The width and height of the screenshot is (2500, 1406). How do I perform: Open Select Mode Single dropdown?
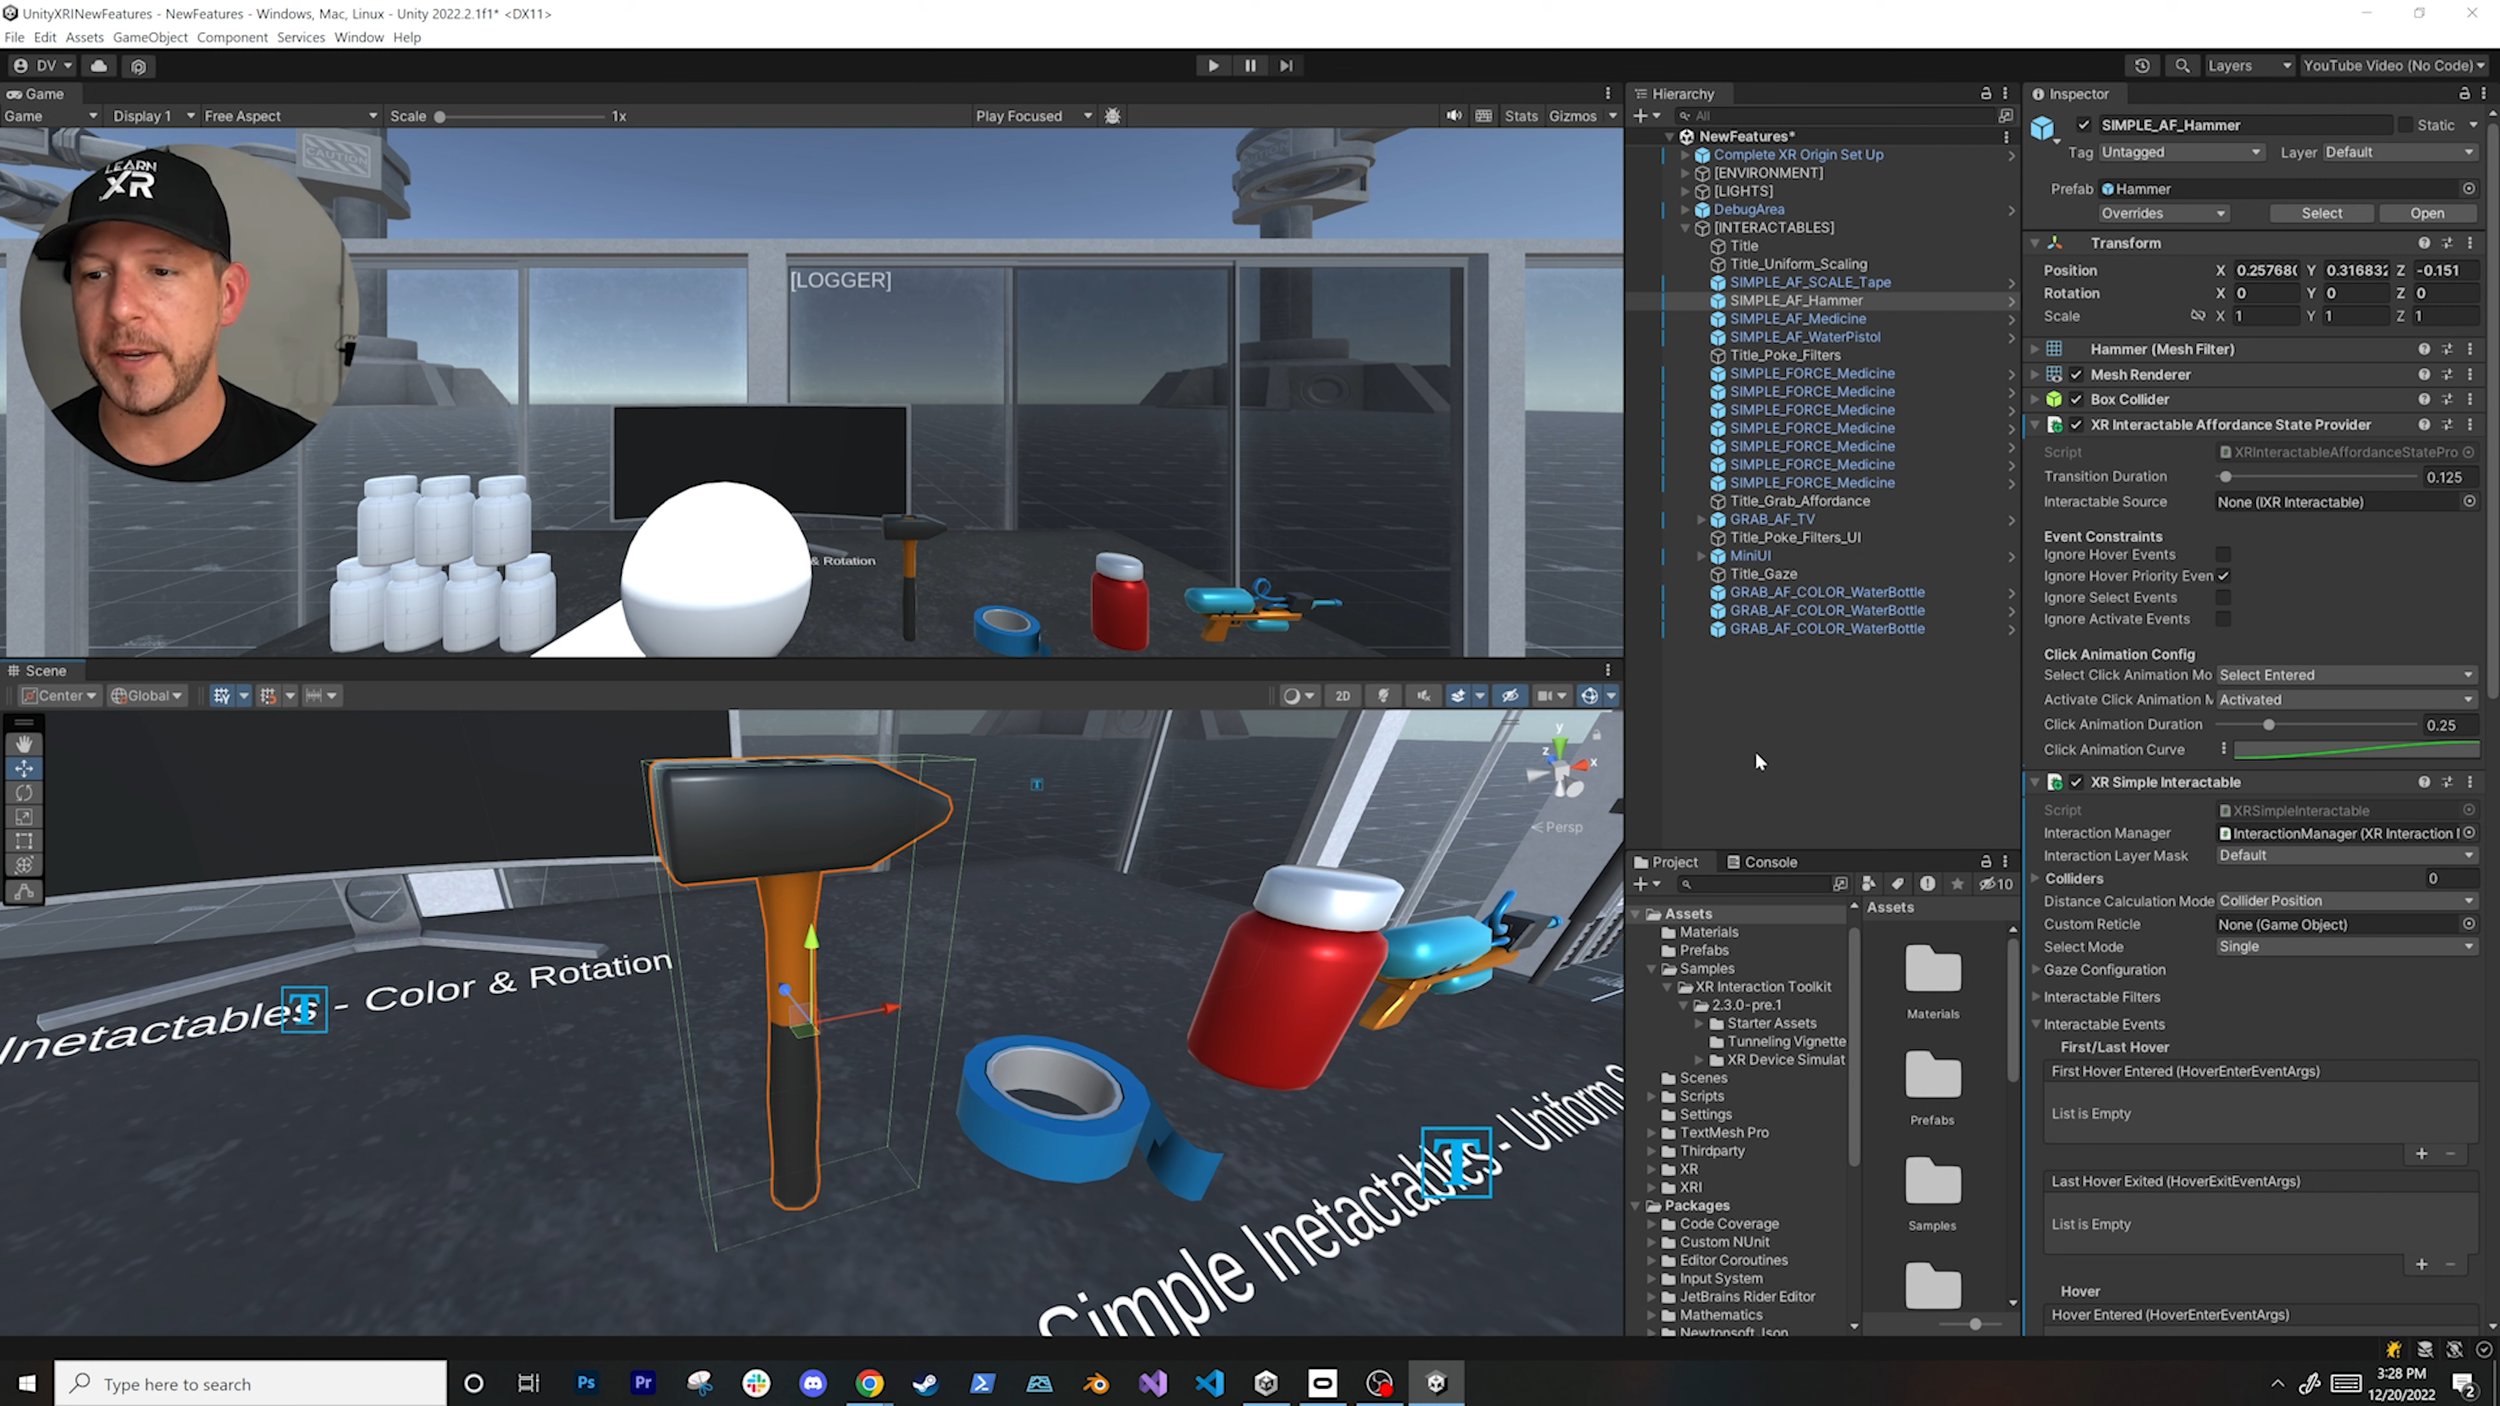pos(2346,946)
